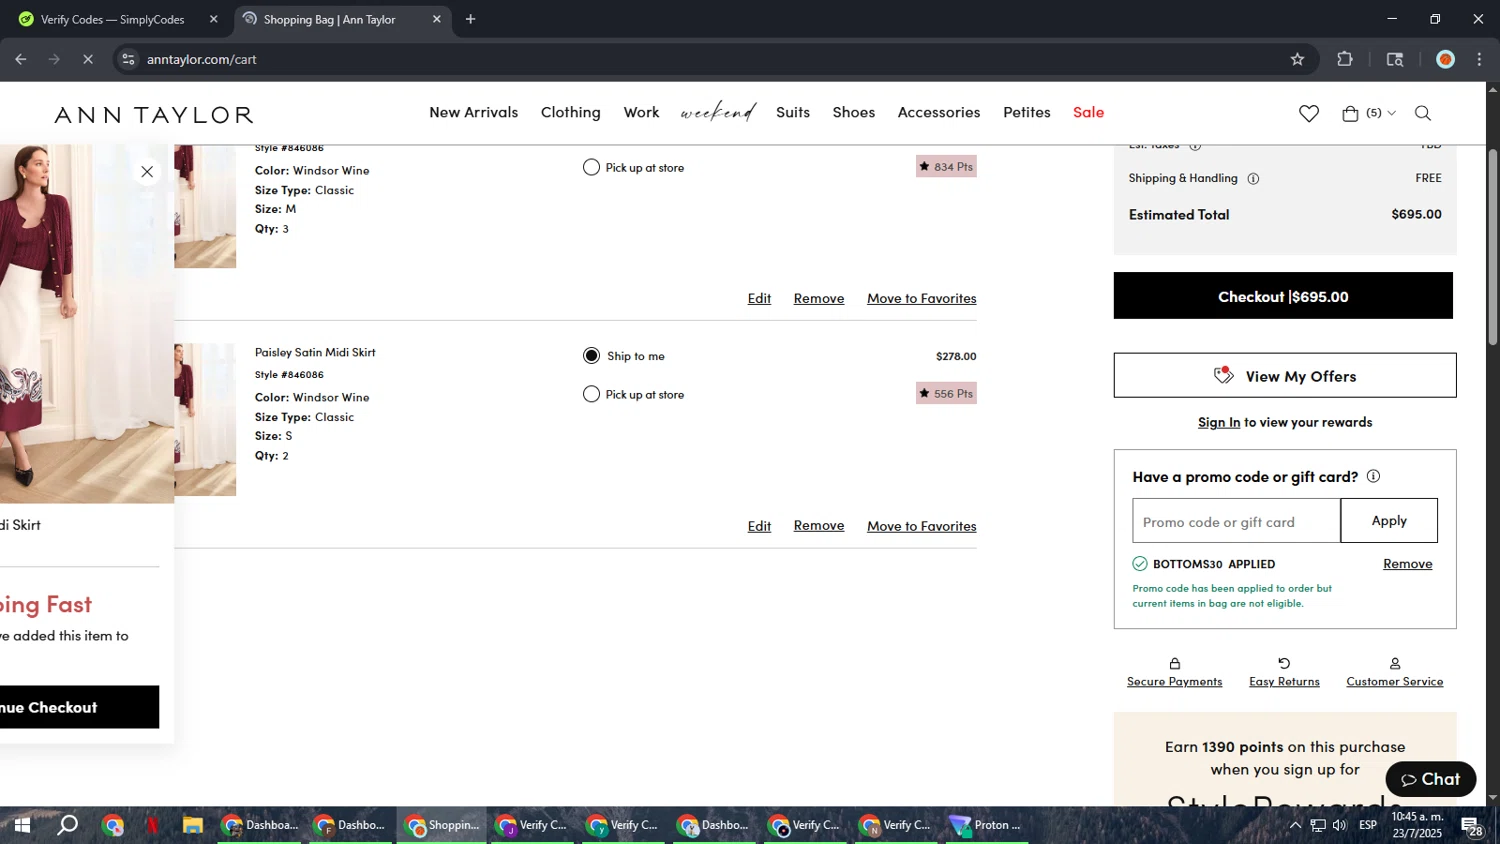Viewport: 1500px width, 844px height.
Task: Open the shopping bag icon
Action: pos(1350,114)
